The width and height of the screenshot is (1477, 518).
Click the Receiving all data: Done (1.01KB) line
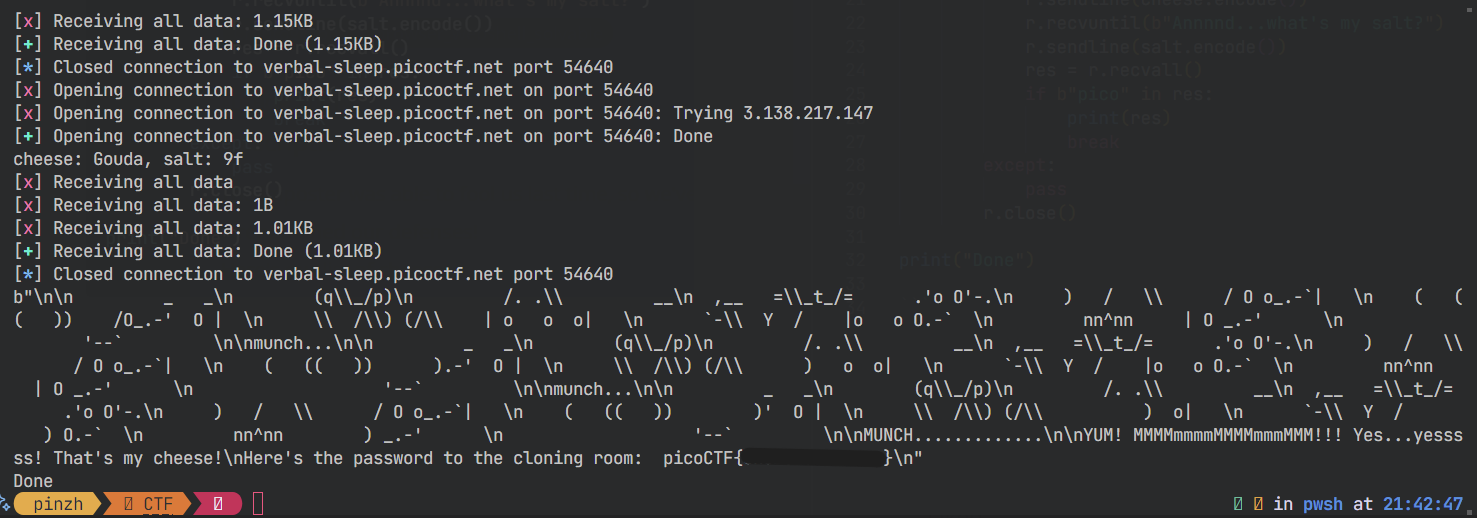pos(198,251)
